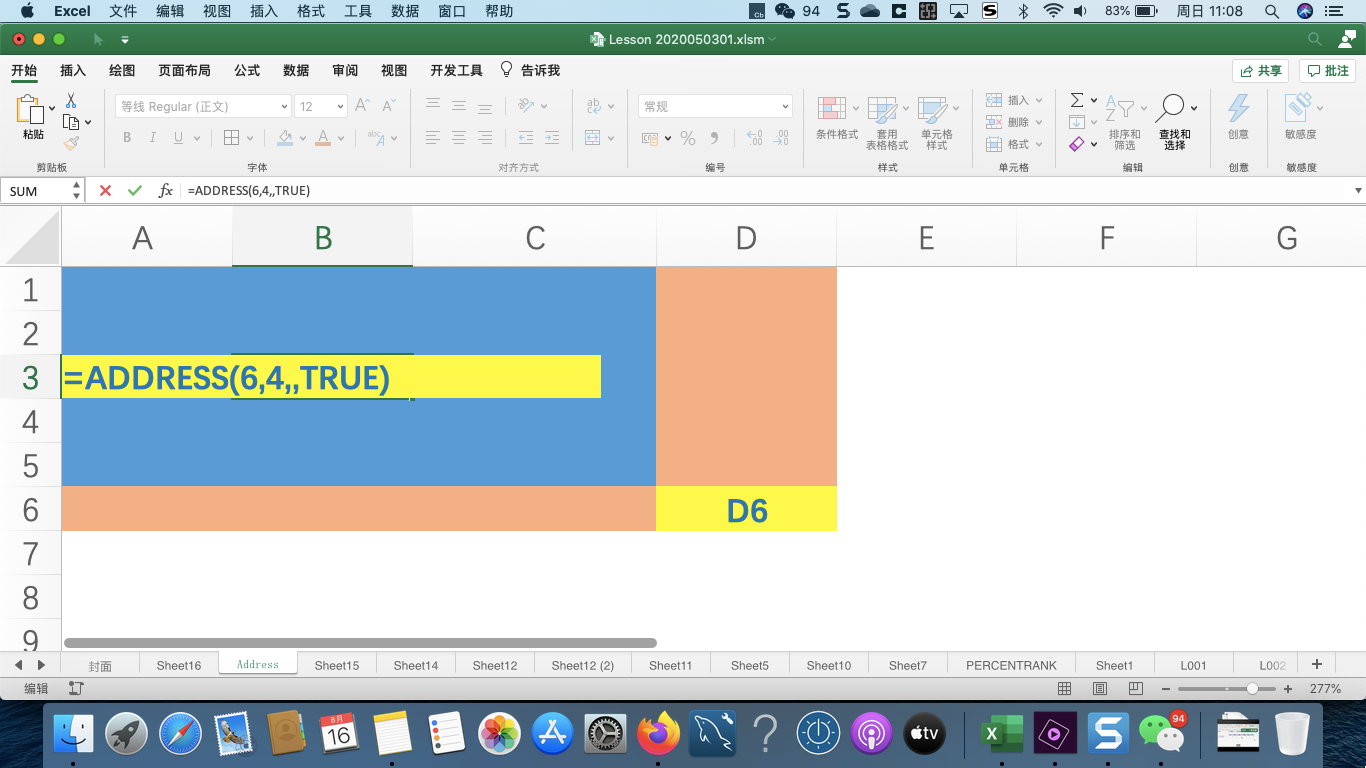Click the decrease font size icon

[x=389, y=106]
